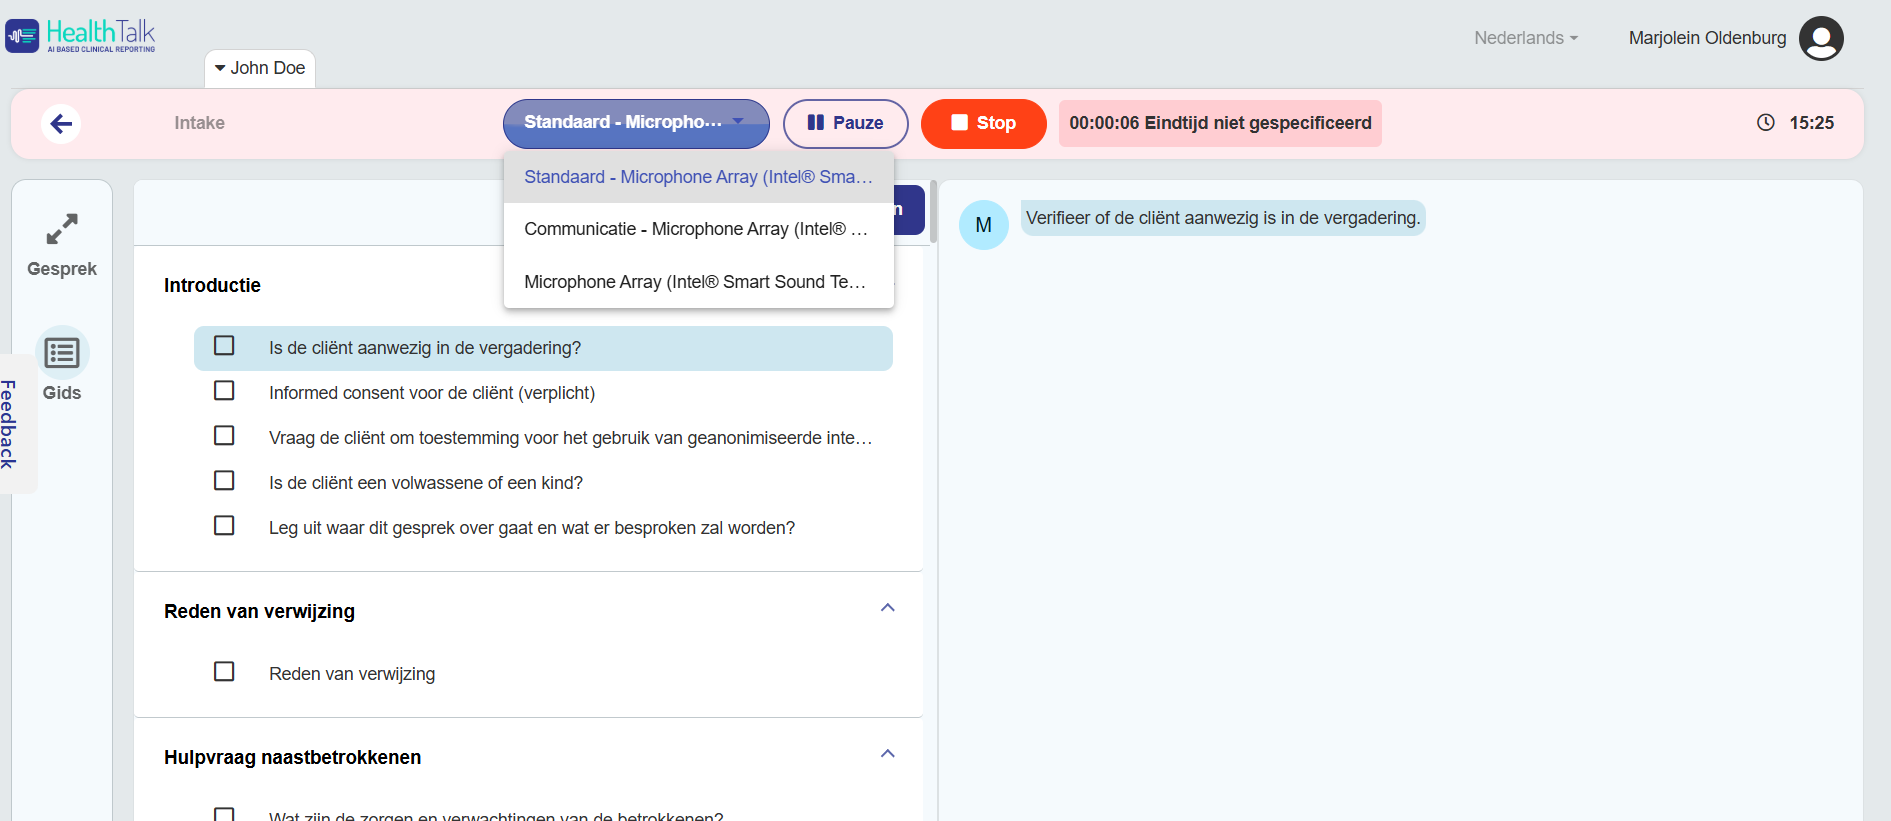Check 'Is de cliënt aanwezig in de vergadering?'
This screenshot has height=821, width=1891.
pyautogui.click(x=224, y=346)
